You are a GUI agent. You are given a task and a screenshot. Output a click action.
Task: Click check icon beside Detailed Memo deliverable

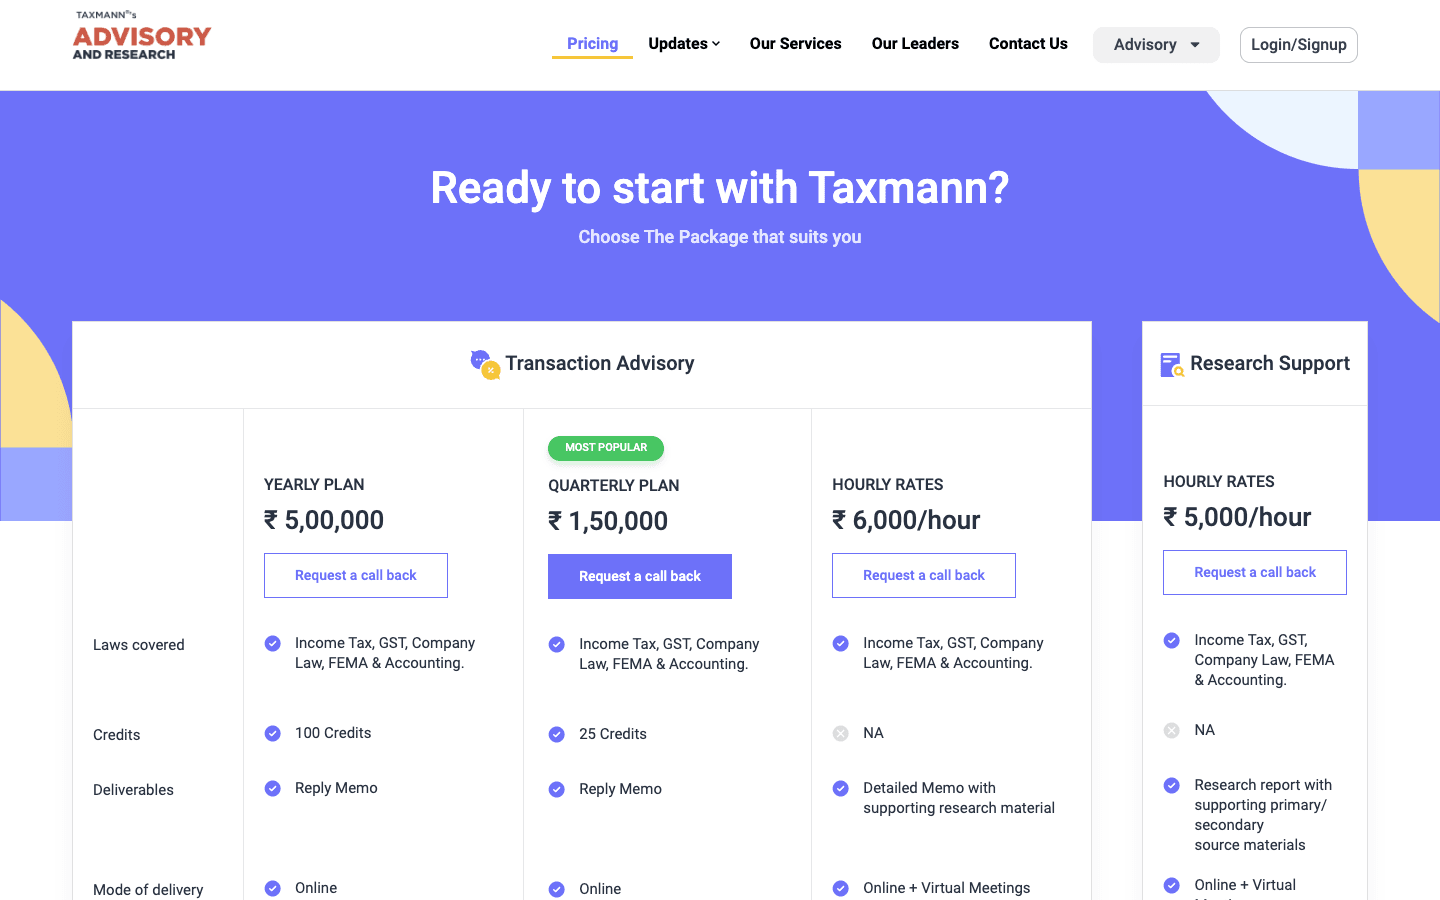click(x=841, y=788)
